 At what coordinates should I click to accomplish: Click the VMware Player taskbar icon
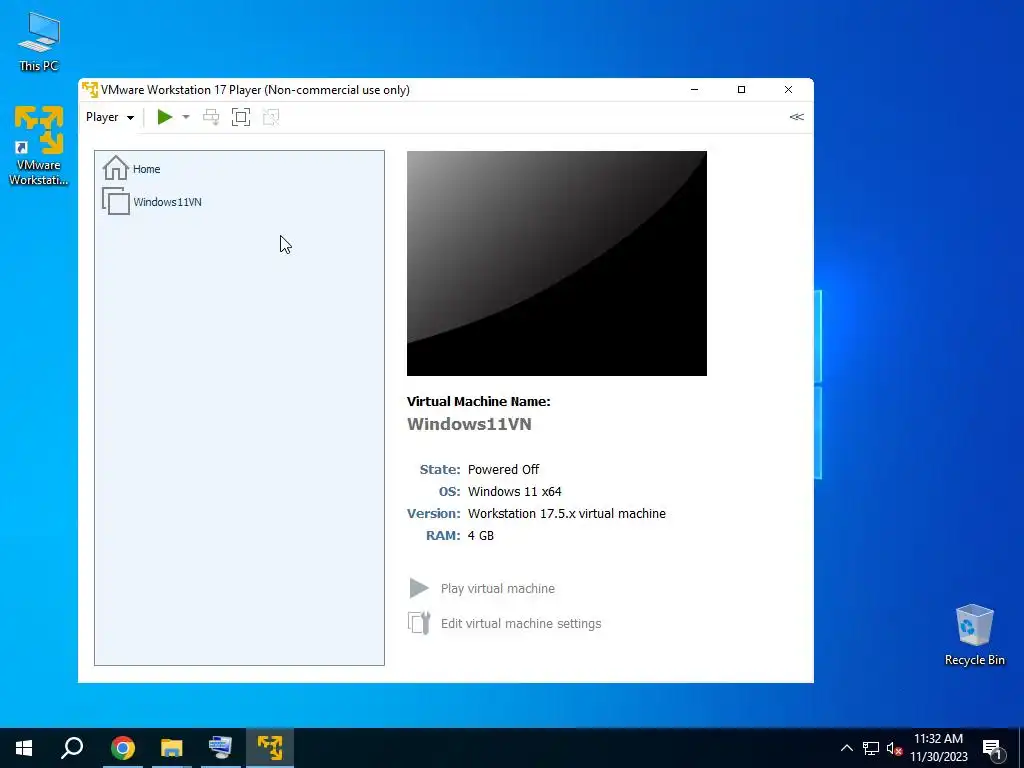[x=270, y=748]
